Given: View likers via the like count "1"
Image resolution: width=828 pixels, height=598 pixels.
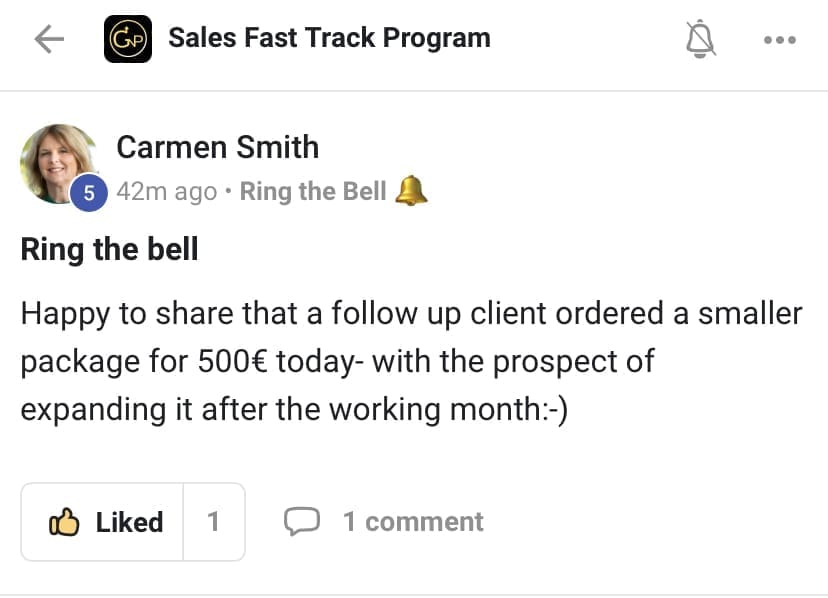Looking at the screenshot, I should (213, 522).
